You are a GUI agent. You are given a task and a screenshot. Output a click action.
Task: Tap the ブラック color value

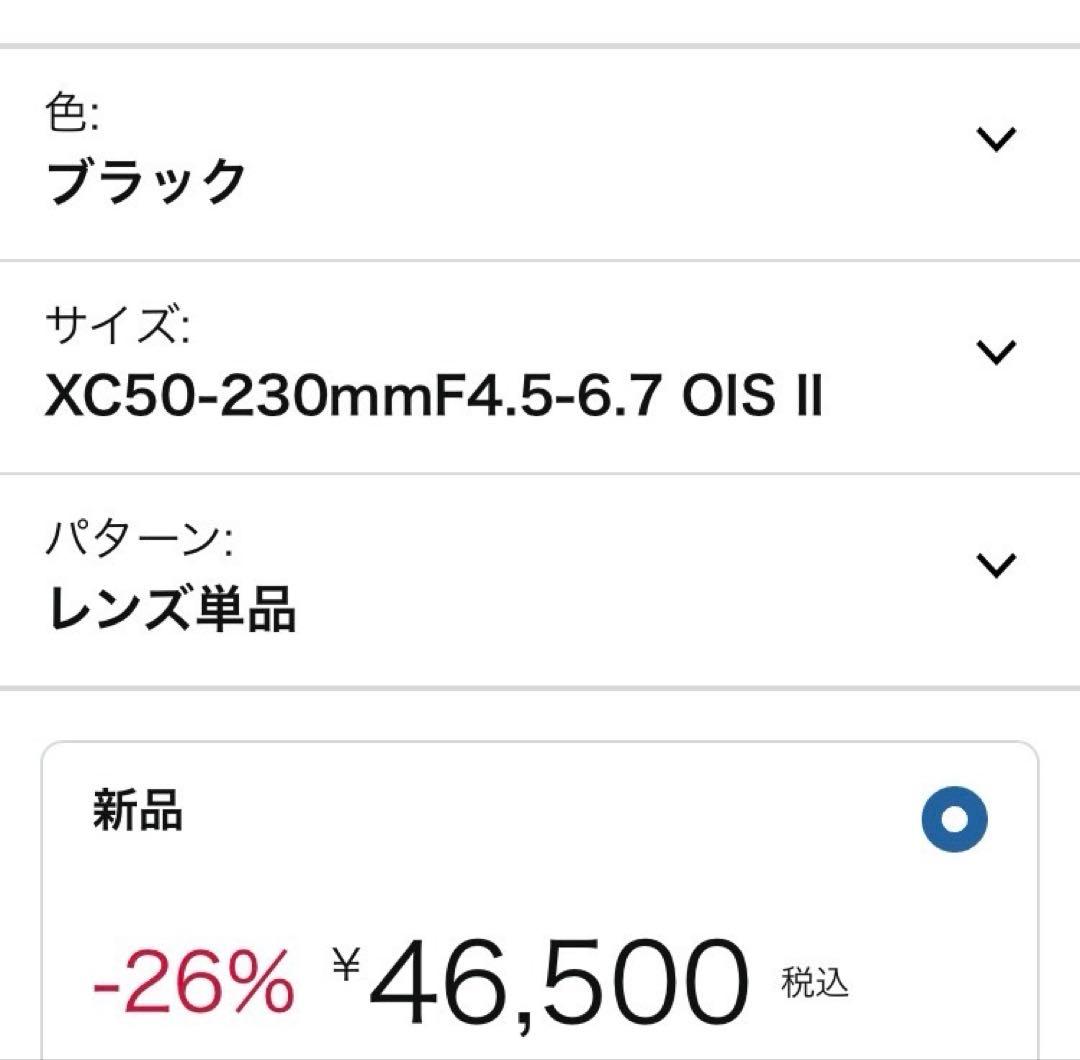[x=147, y=182]
